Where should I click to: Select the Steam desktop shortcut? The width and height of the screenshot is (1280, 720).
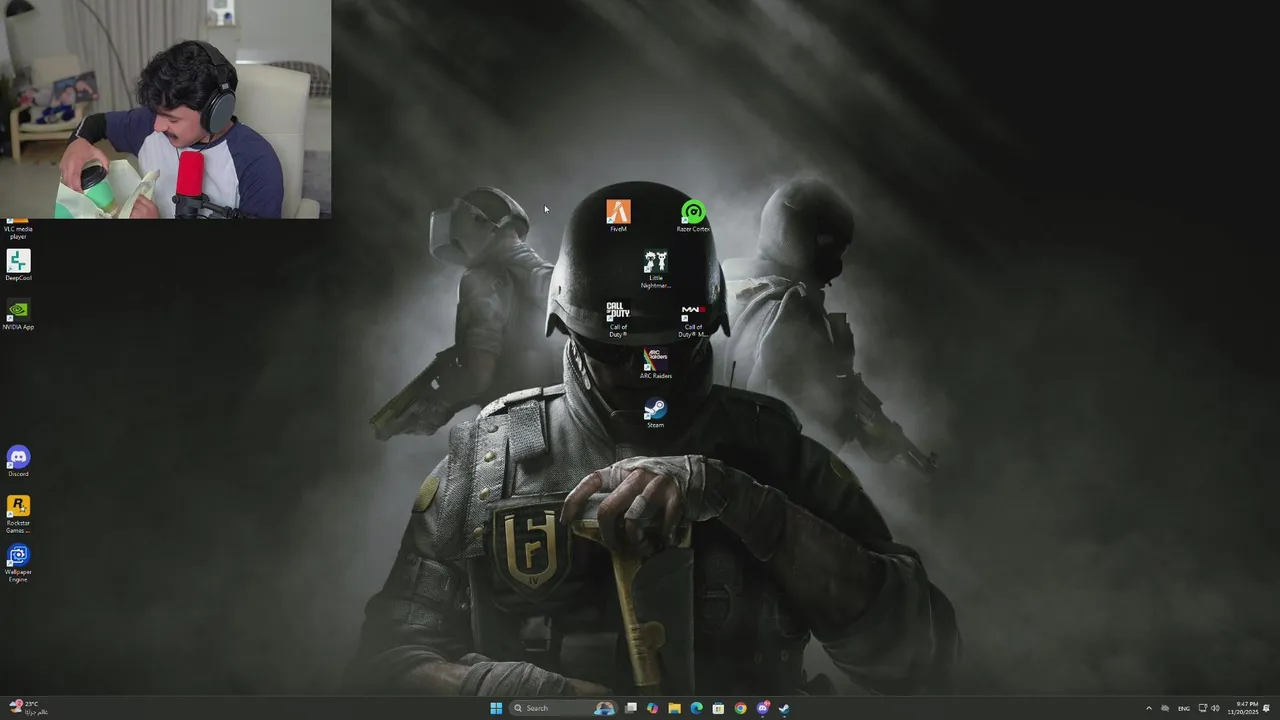point(655,413)
